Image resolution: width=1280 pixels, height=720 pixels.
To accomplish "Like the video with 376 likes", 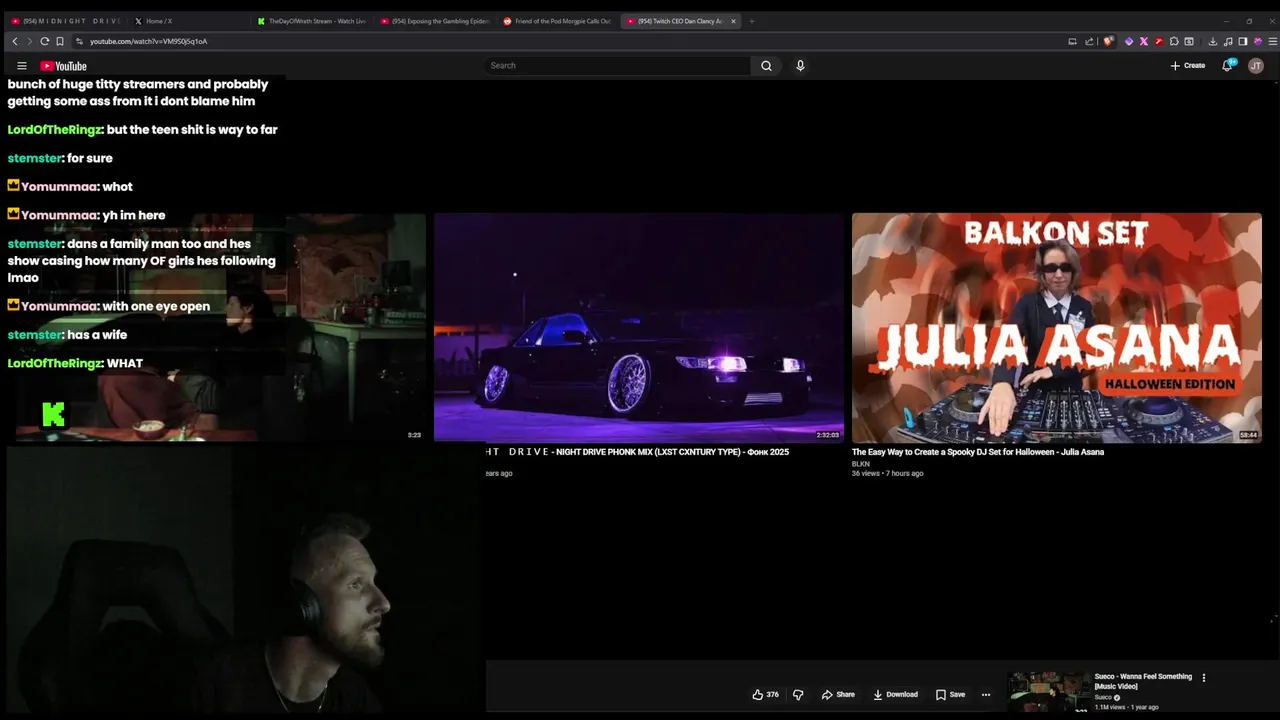I will 766,694.
